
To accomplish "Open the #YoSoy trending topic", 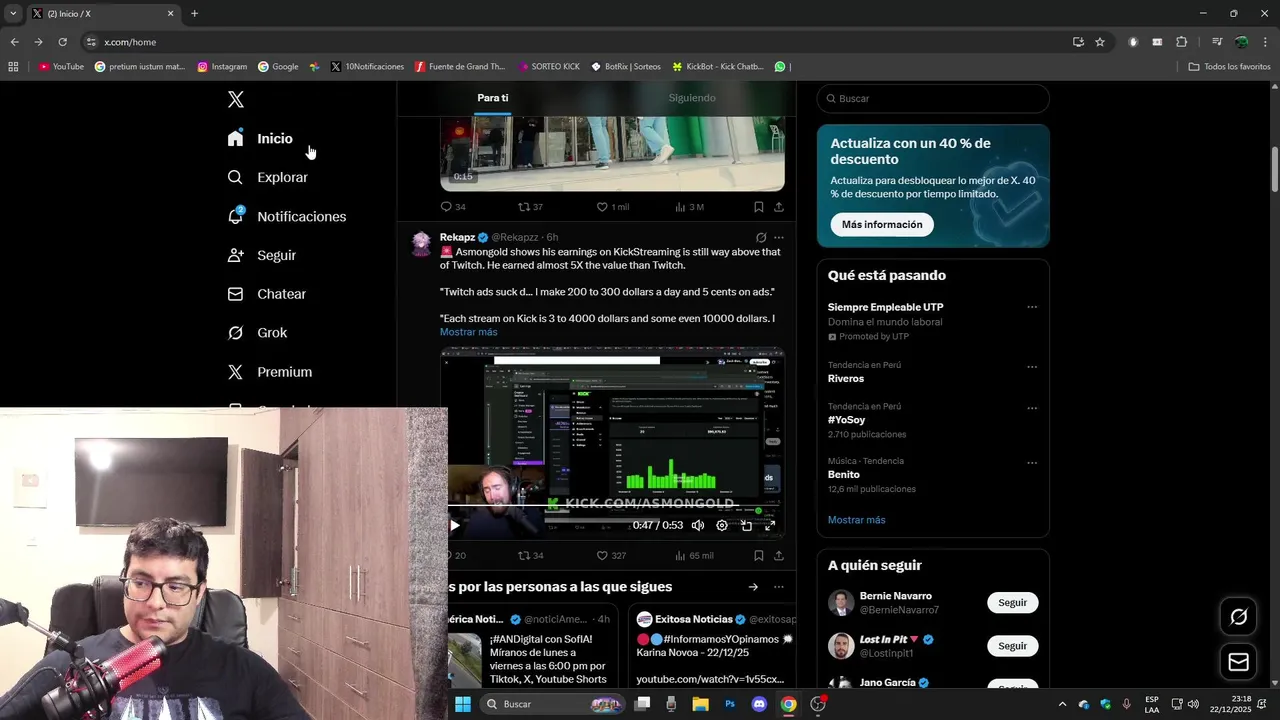I will 846,420.
